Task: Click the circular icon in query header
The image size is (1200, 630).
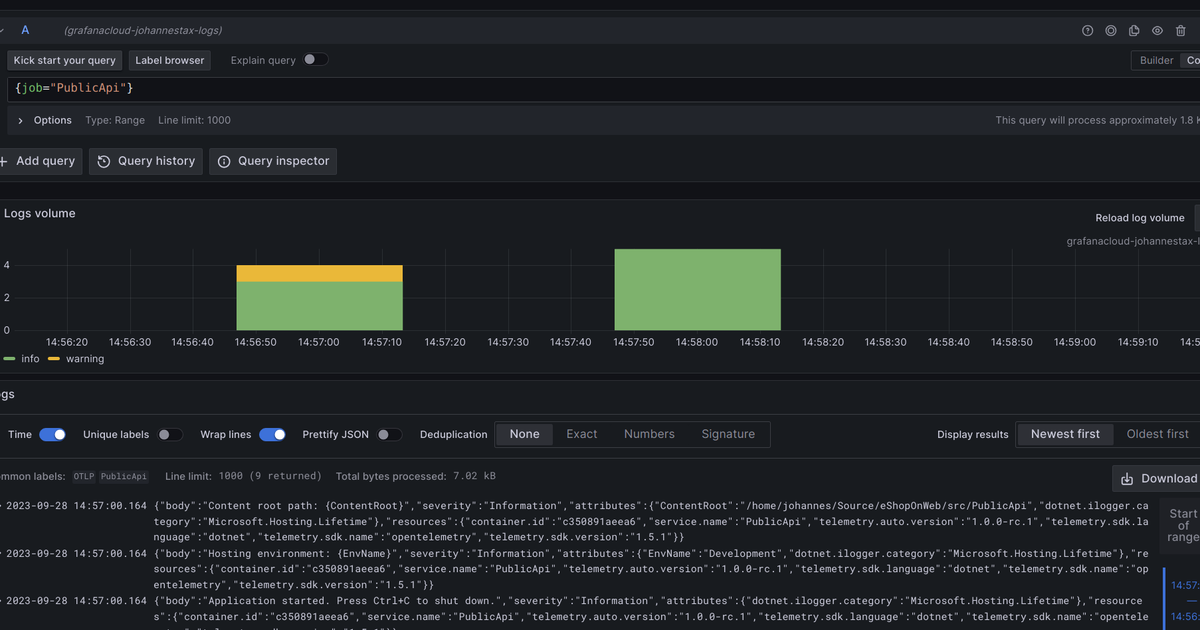Action: point(1111,31)
